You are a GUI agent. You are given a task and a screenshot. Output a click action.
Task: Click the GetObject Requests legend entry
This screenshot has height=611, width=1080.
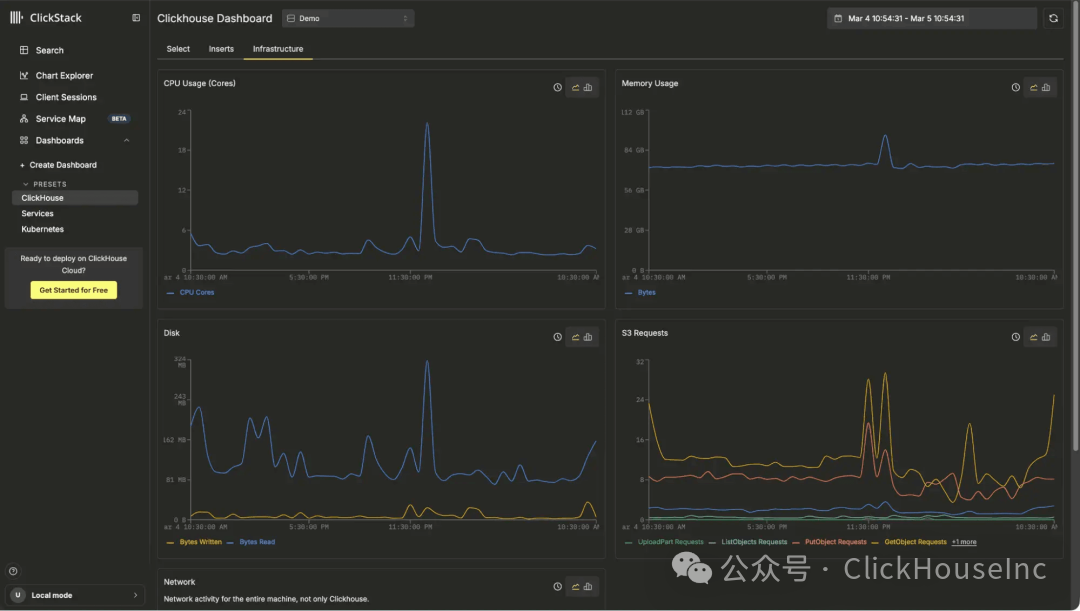(909, 542)
